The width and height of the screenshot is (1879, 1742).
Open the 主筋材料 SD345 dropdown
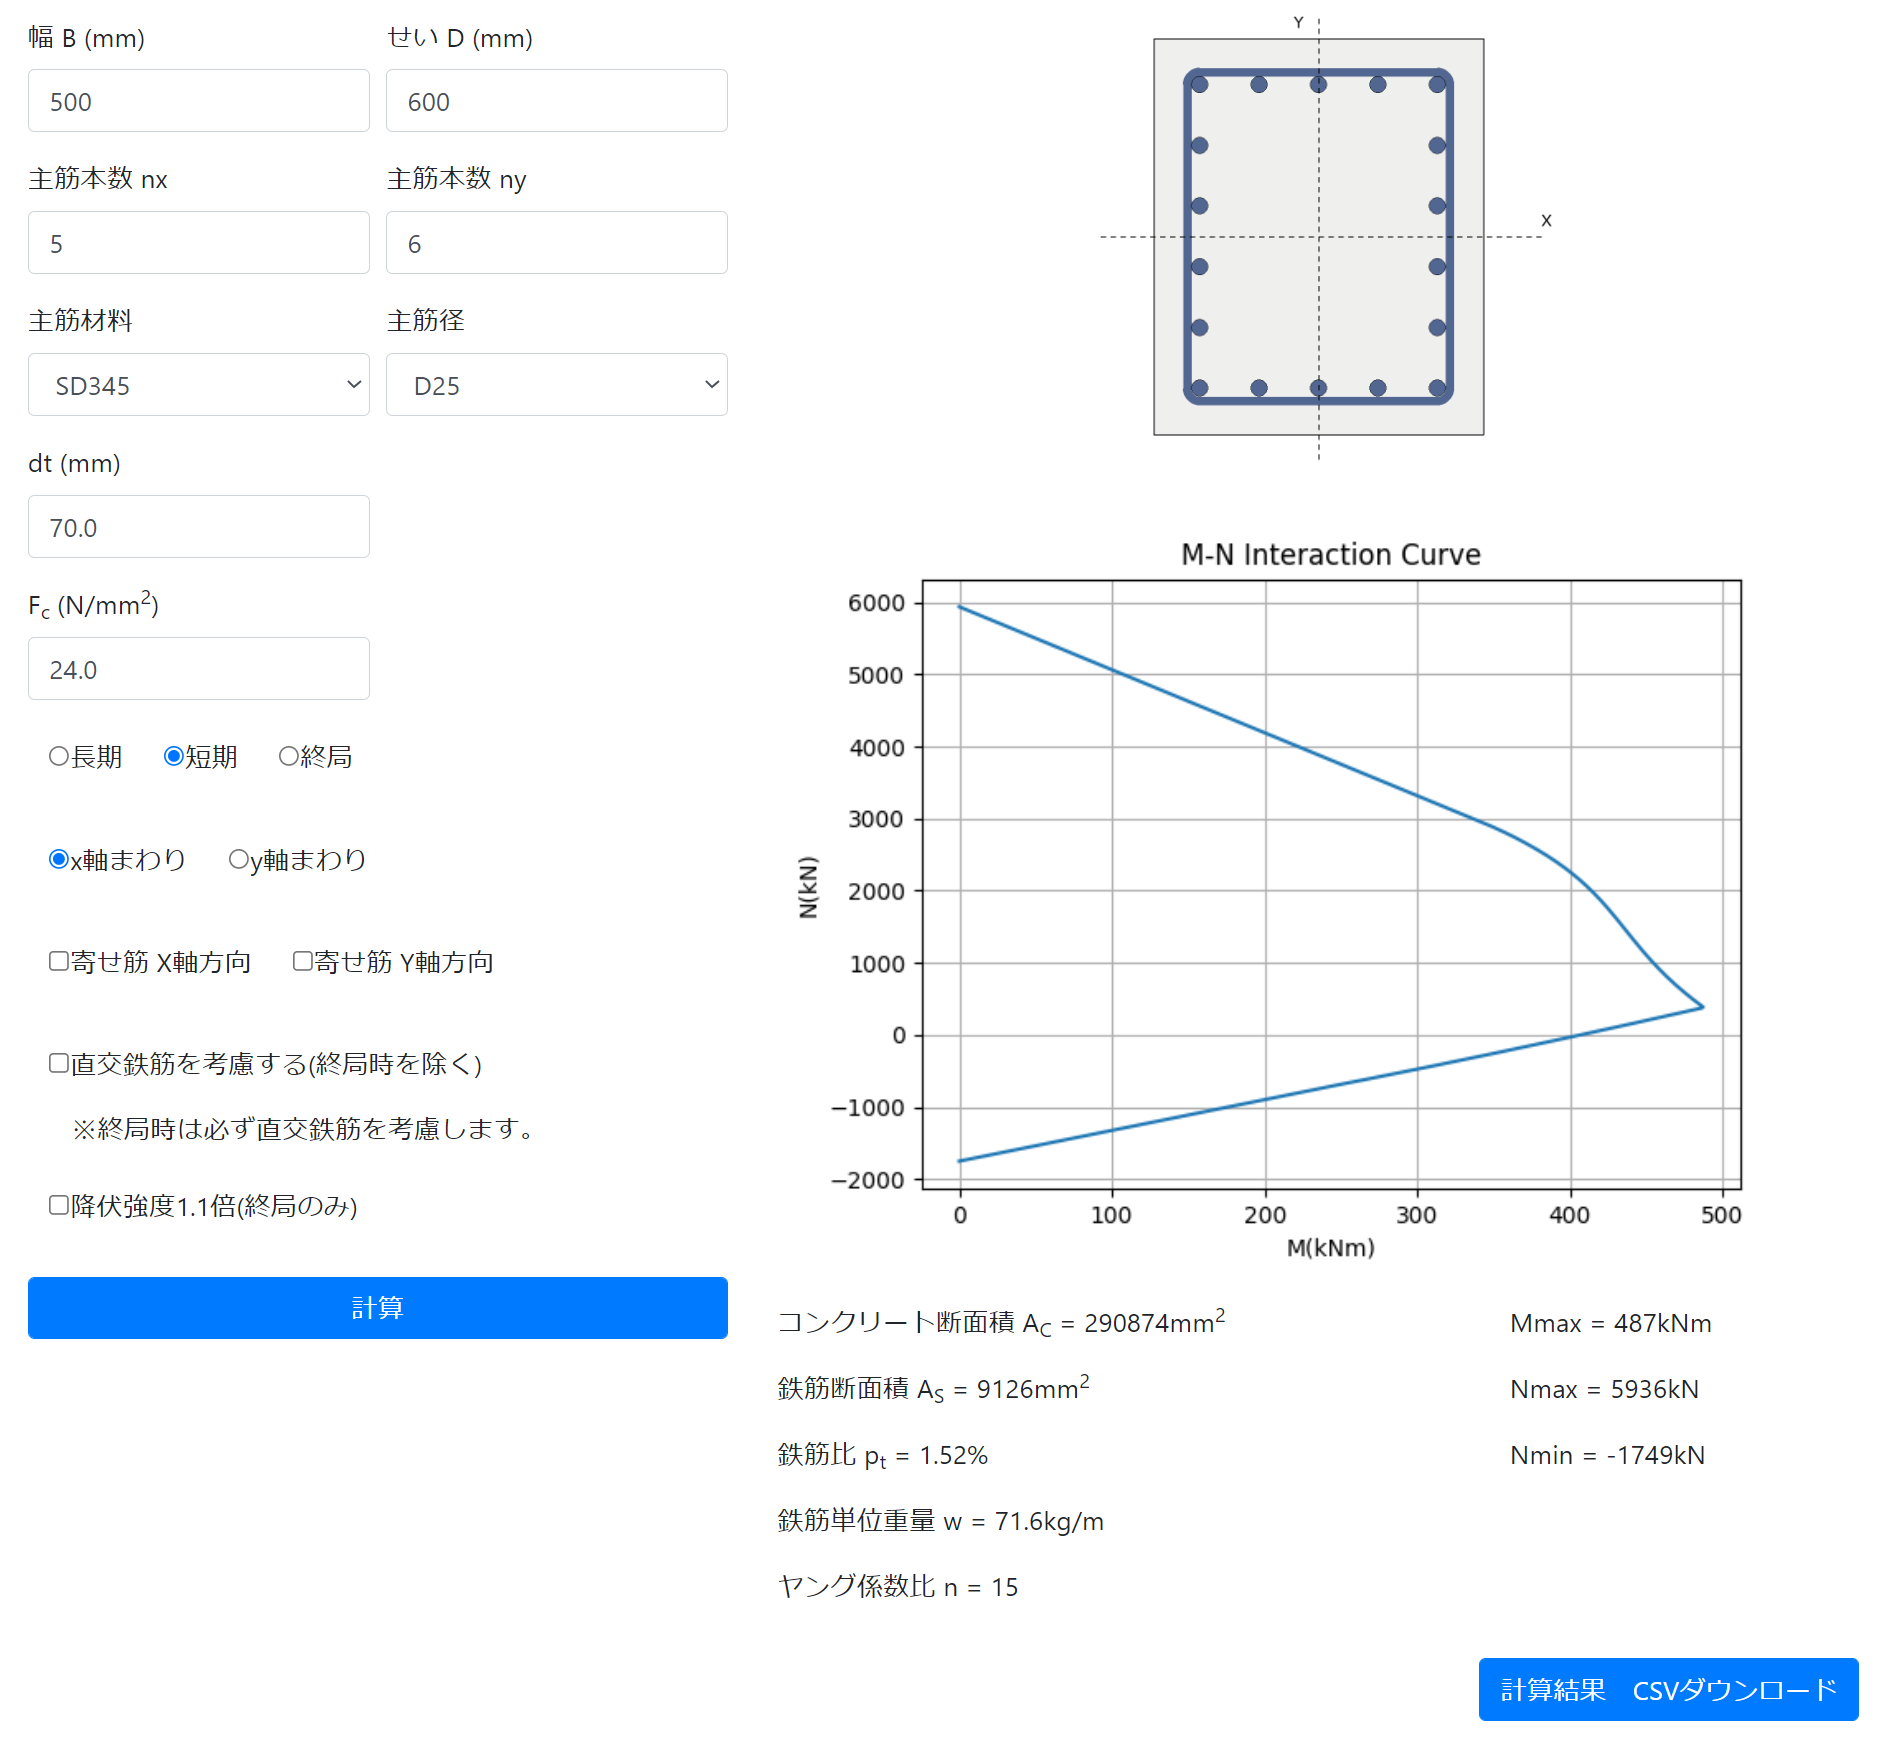click(x=198, y=385)
